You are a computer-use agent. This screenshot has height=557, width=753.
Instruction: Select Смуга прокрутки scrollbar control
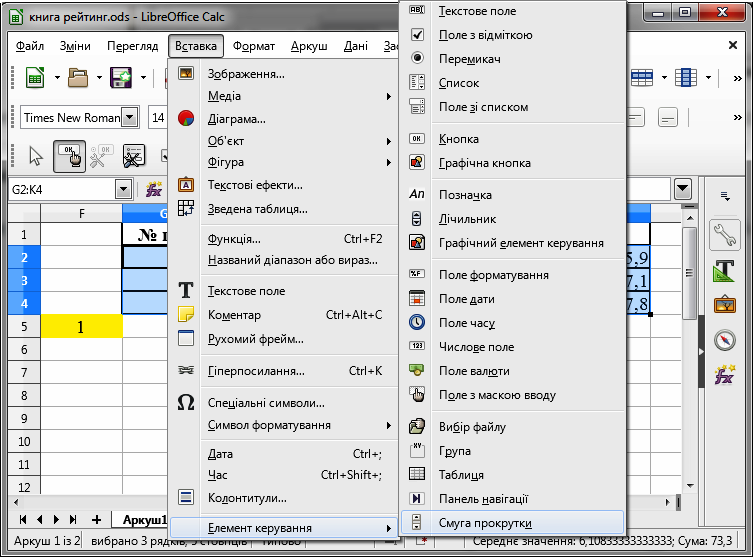point(512,523)
